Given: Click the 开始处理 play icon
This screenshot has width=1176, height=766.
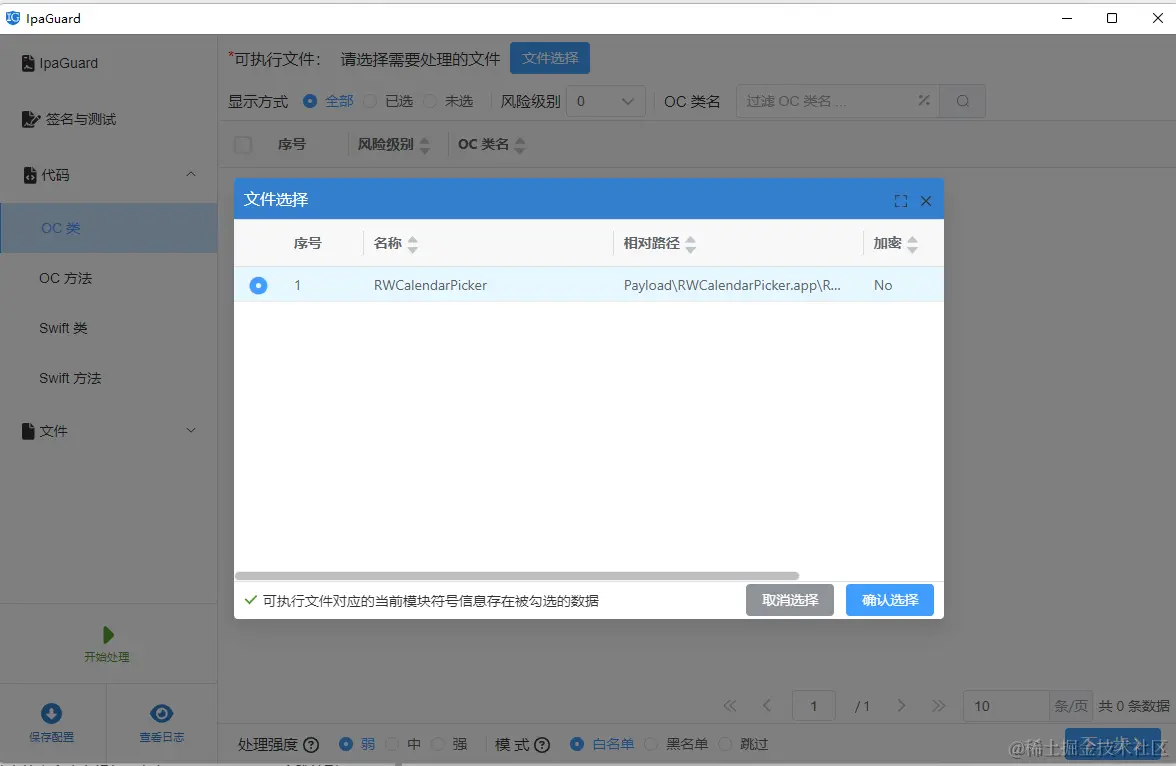Looking at the screenshot, I should (106, 635).
